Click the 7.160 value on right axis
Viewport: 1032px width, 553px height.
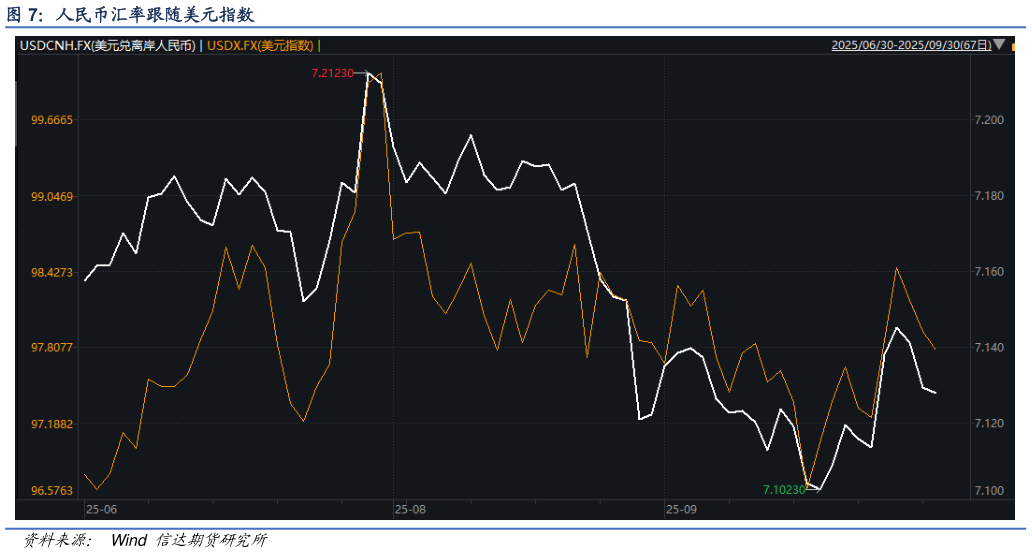pyautogui.click(x=988, y=272)
